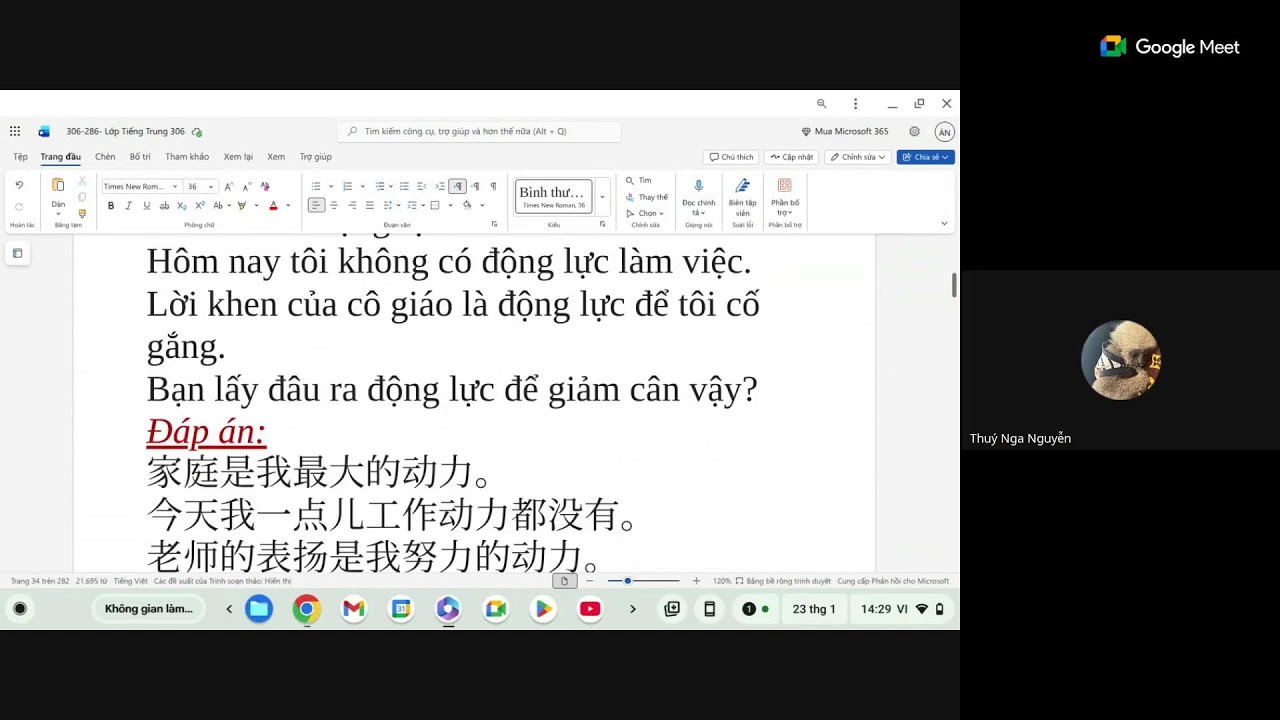Click the Không gian làm... shelf button
Screen dimensions: 1280x720
[x=149, y=609]
